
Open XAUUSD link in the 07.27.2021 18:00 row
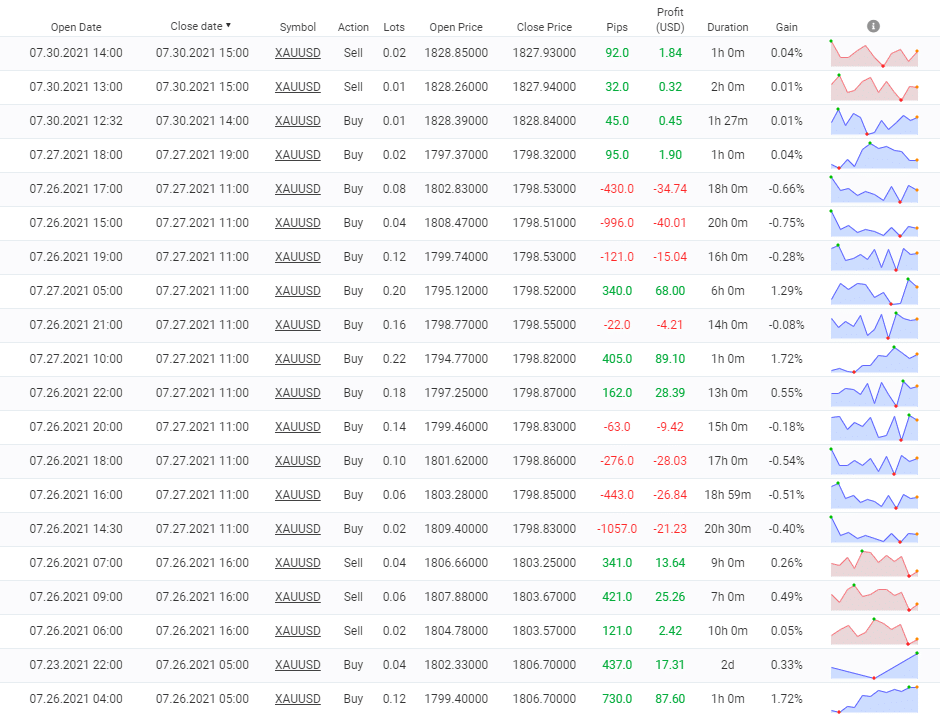point(297,155)
